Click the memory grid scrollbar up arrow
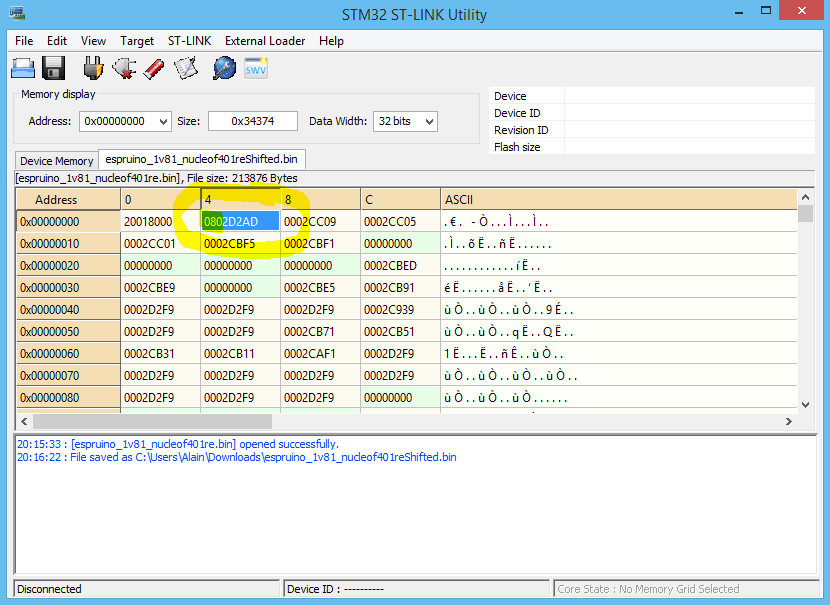The height and width of the screenshot is (605, 830). (x=806, y=197)
